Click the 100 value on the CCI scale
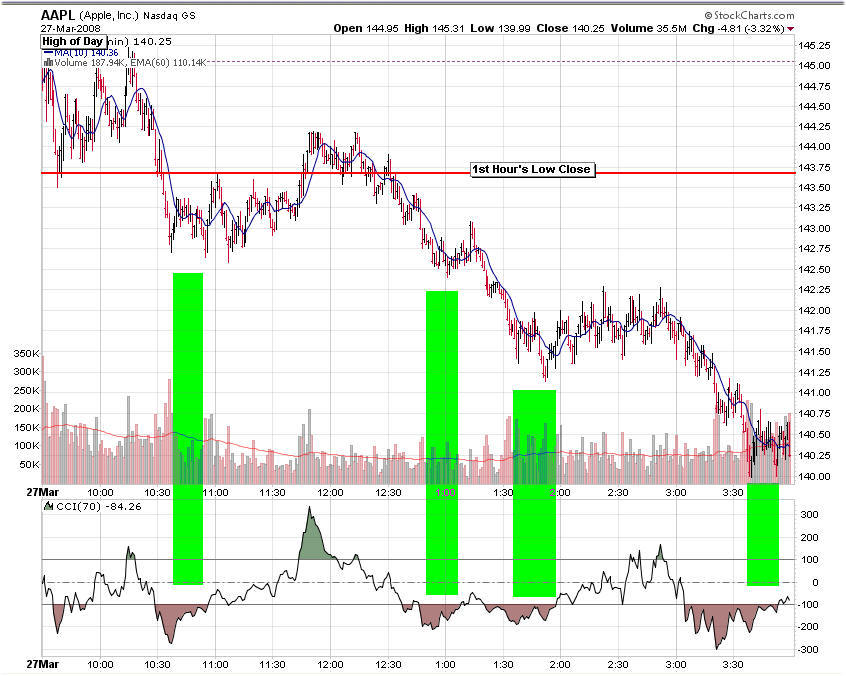 click(x=809, y=560)
